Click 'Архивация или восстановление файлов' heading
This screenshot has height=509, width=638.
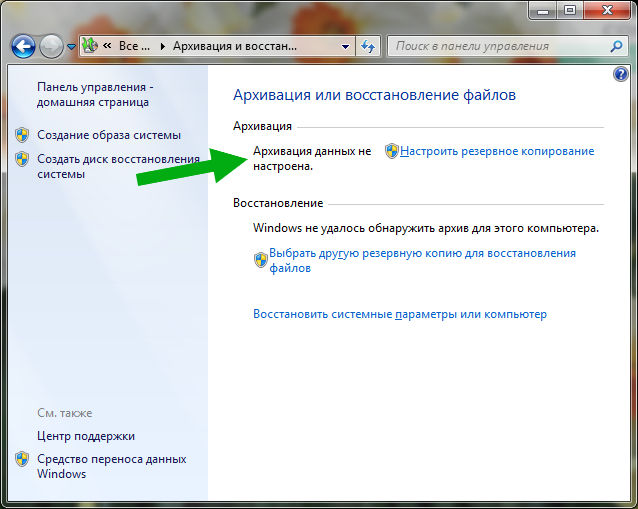(374, 95)
